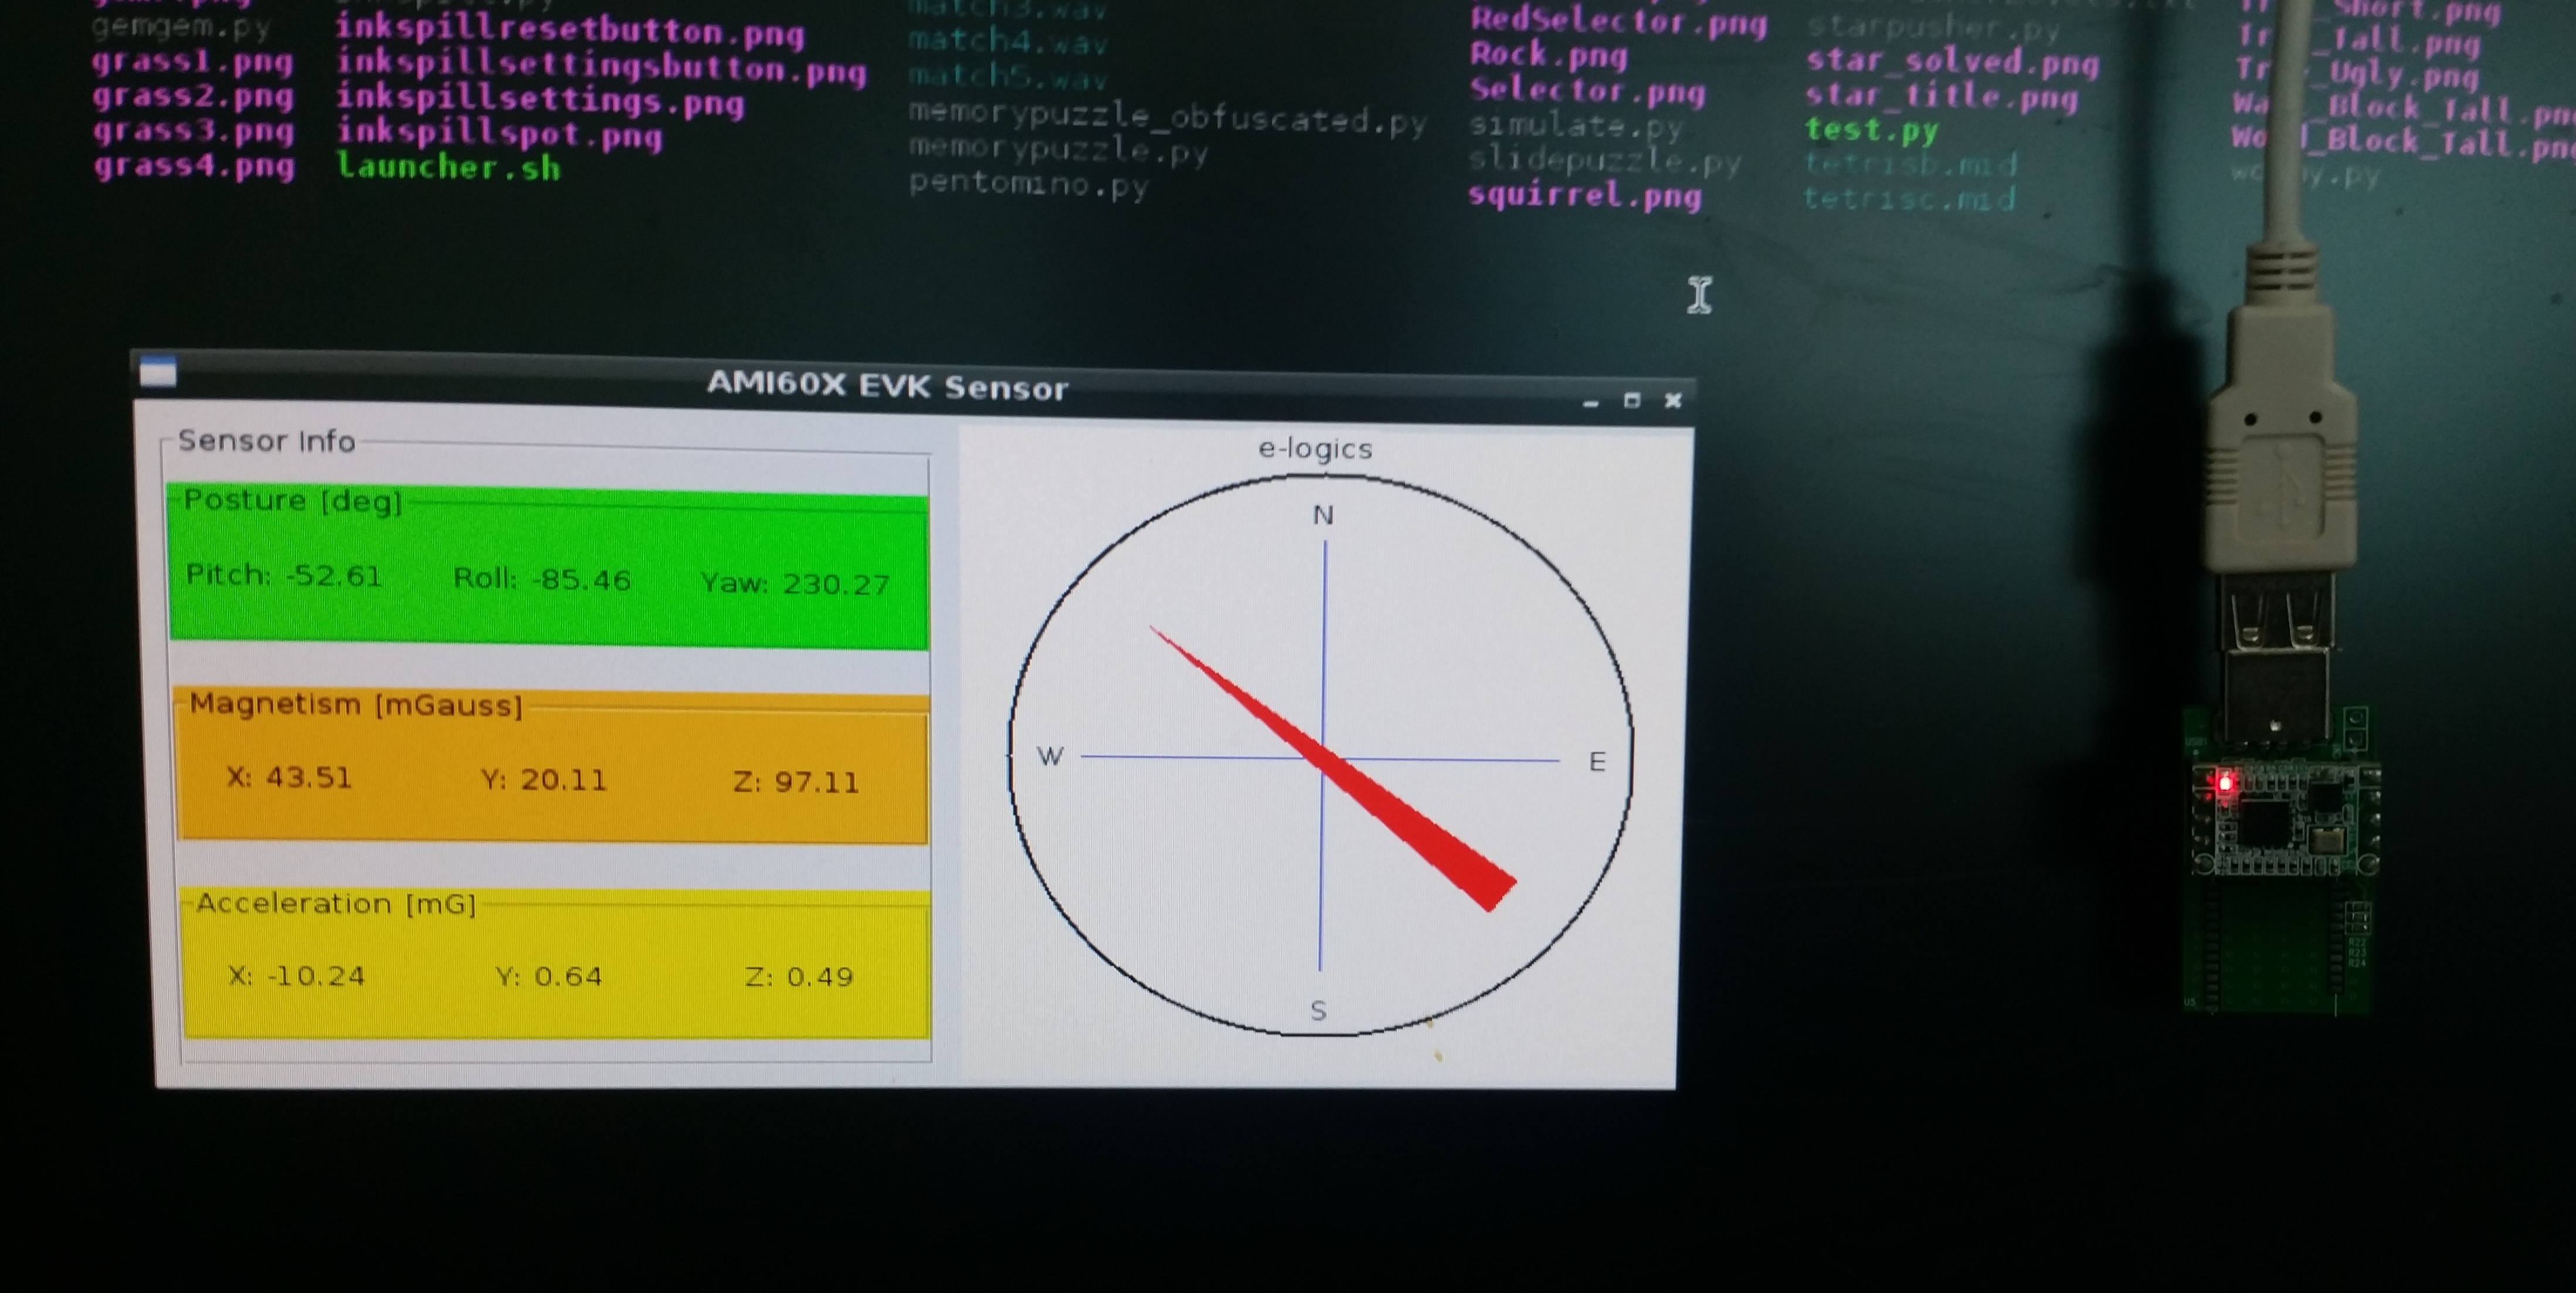2576x1293 pixels.
Task: Click slidepuzzle.py in the terminal listing
Action: (1606, 161)
